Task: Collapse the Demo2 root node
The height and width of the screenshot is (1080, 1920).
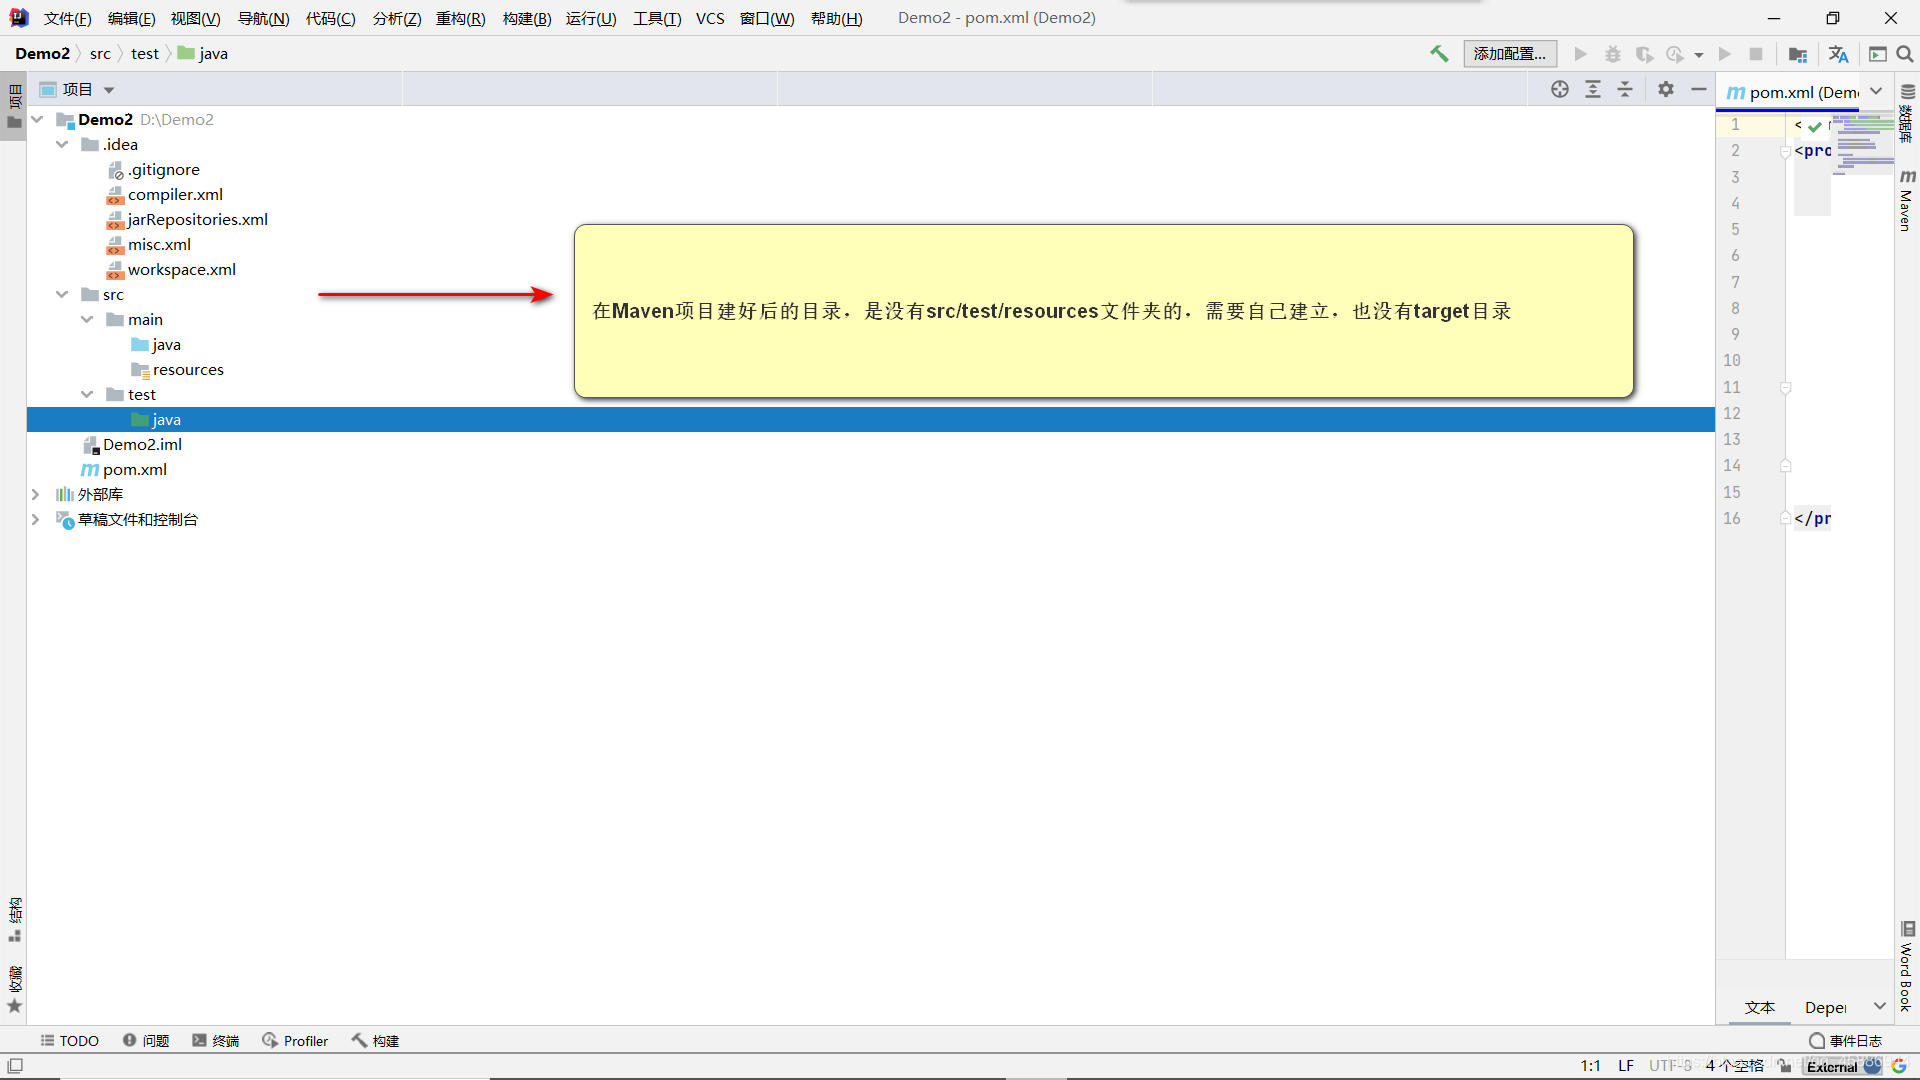Action: [38, 119]
